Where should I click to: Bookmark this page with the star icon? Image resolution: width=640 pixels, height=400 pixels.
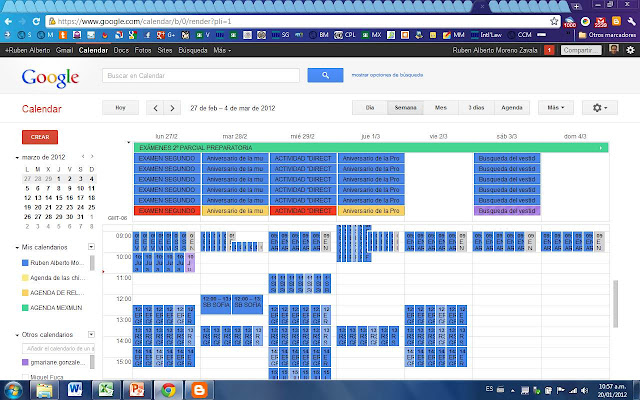coord(554,21)
